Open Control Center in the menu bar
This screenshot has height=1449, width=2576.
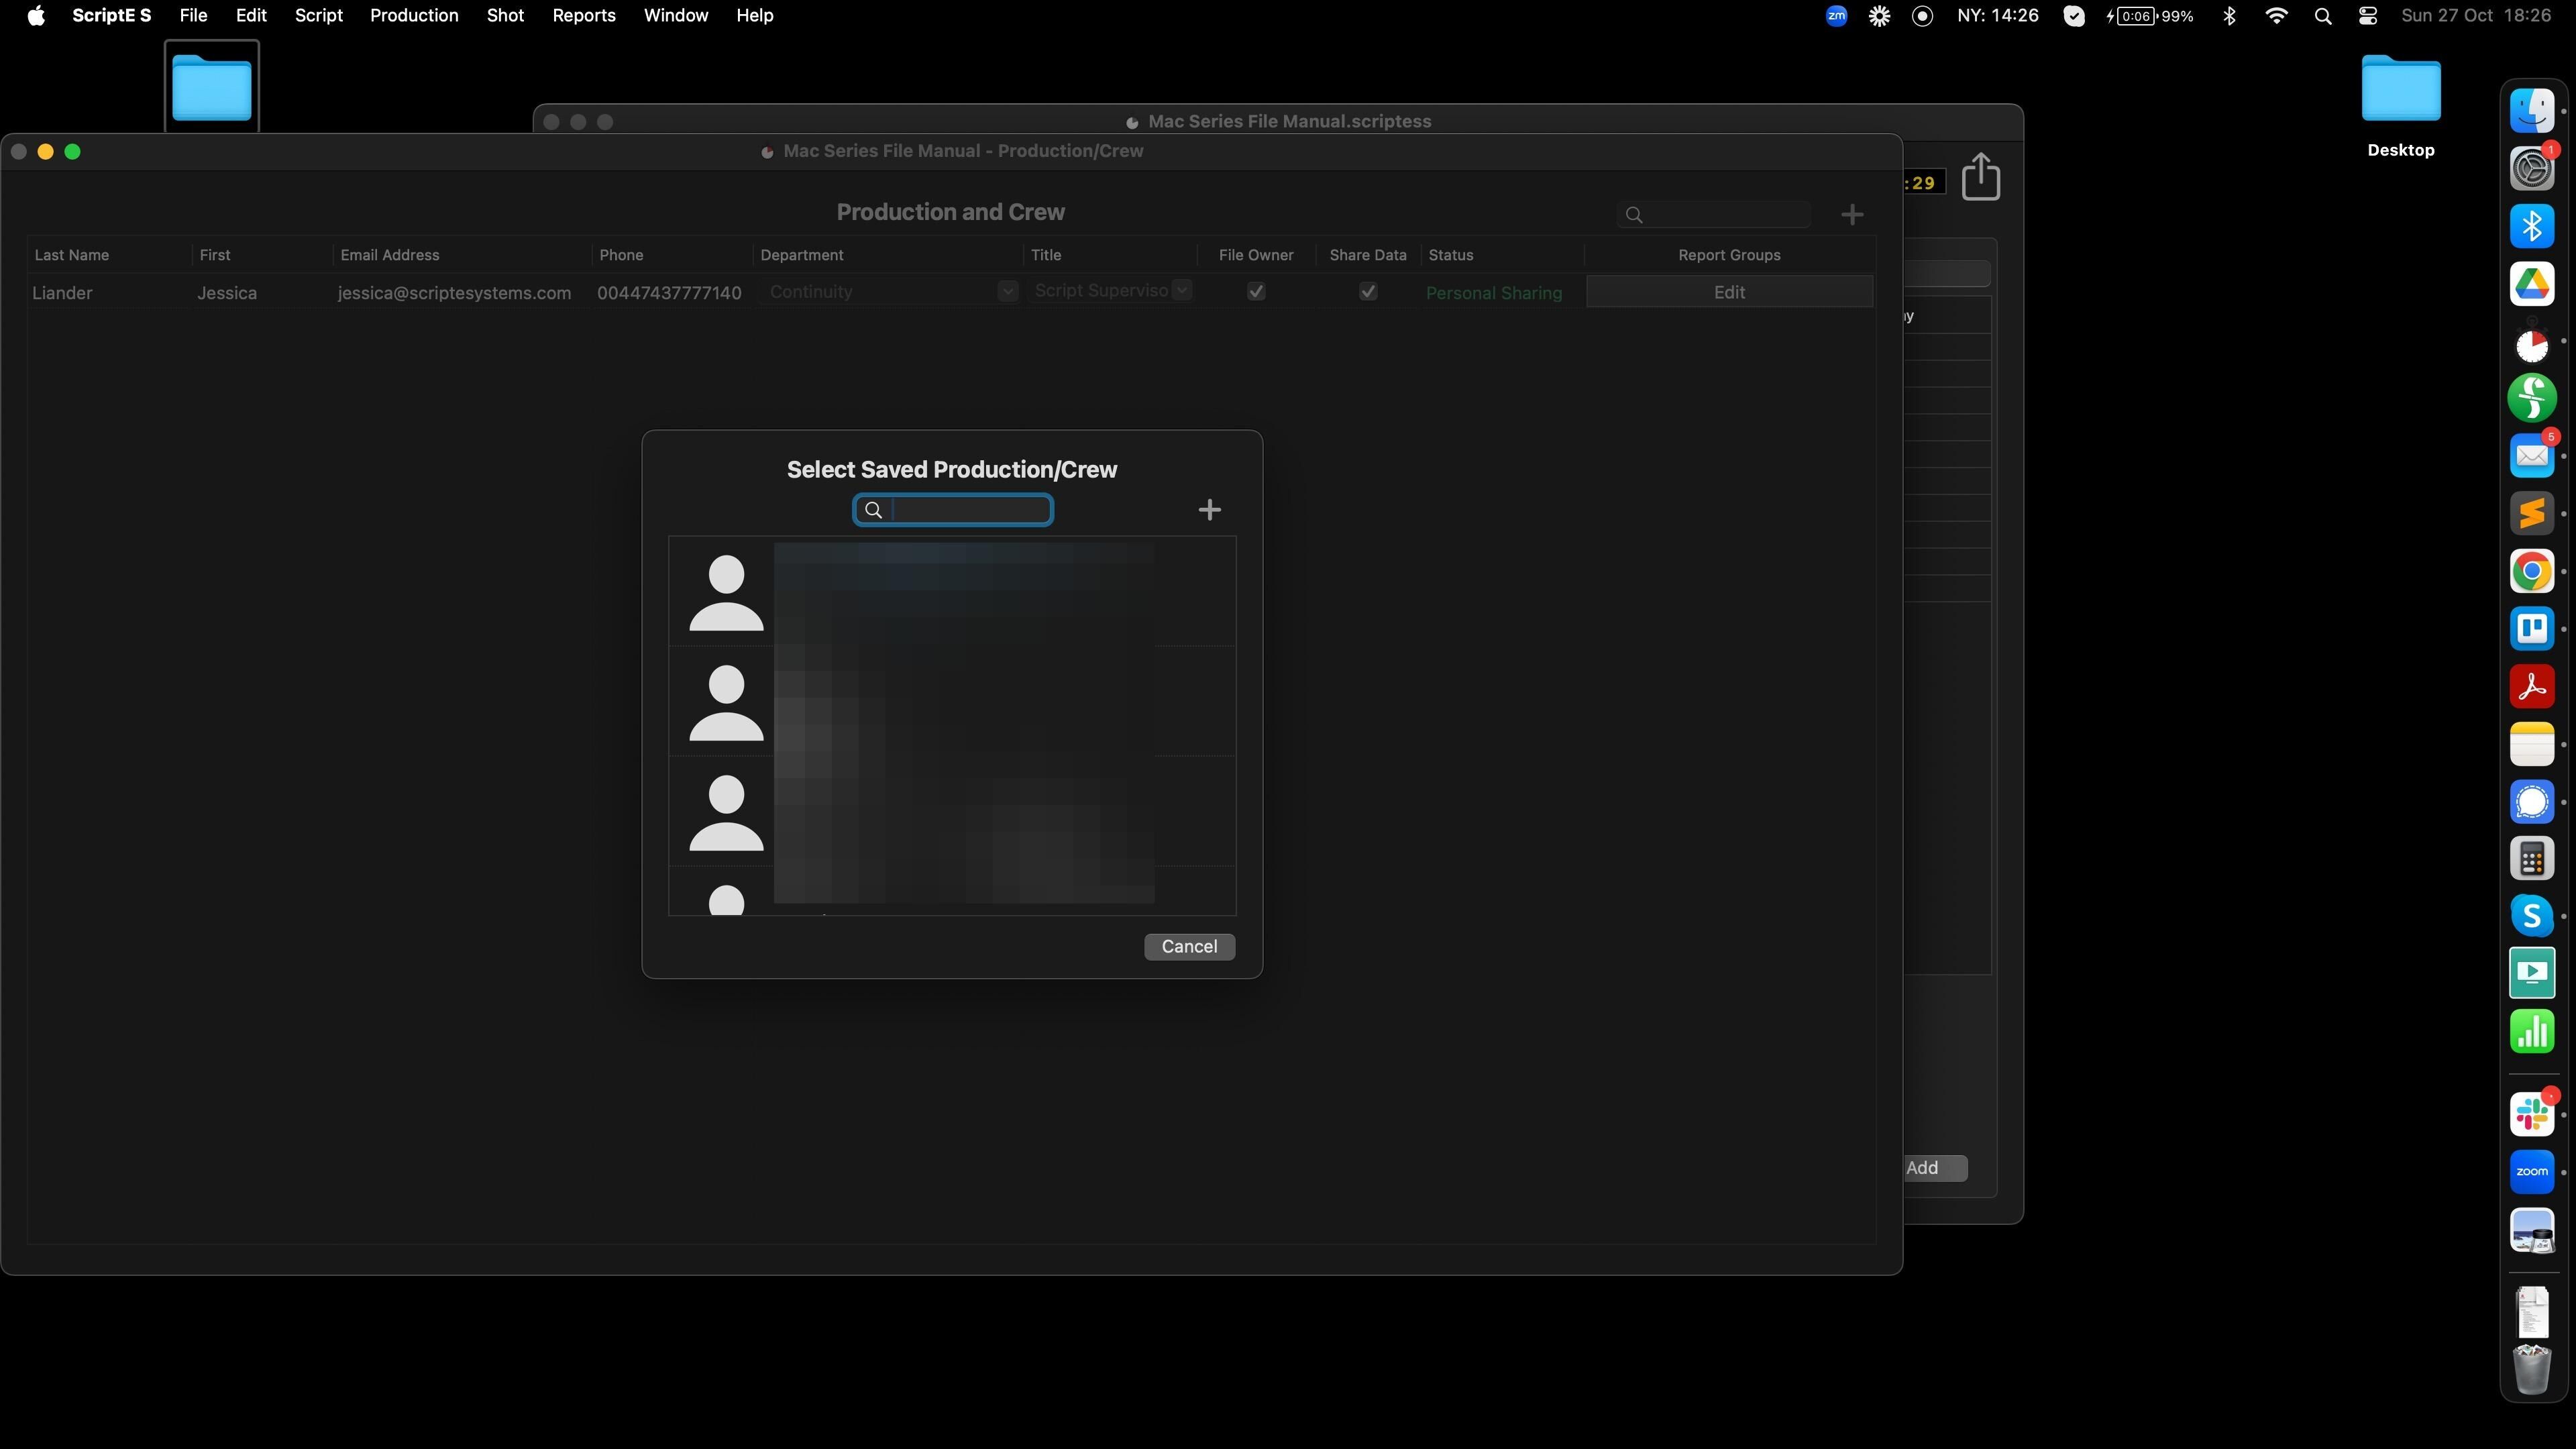[2367, 16]
